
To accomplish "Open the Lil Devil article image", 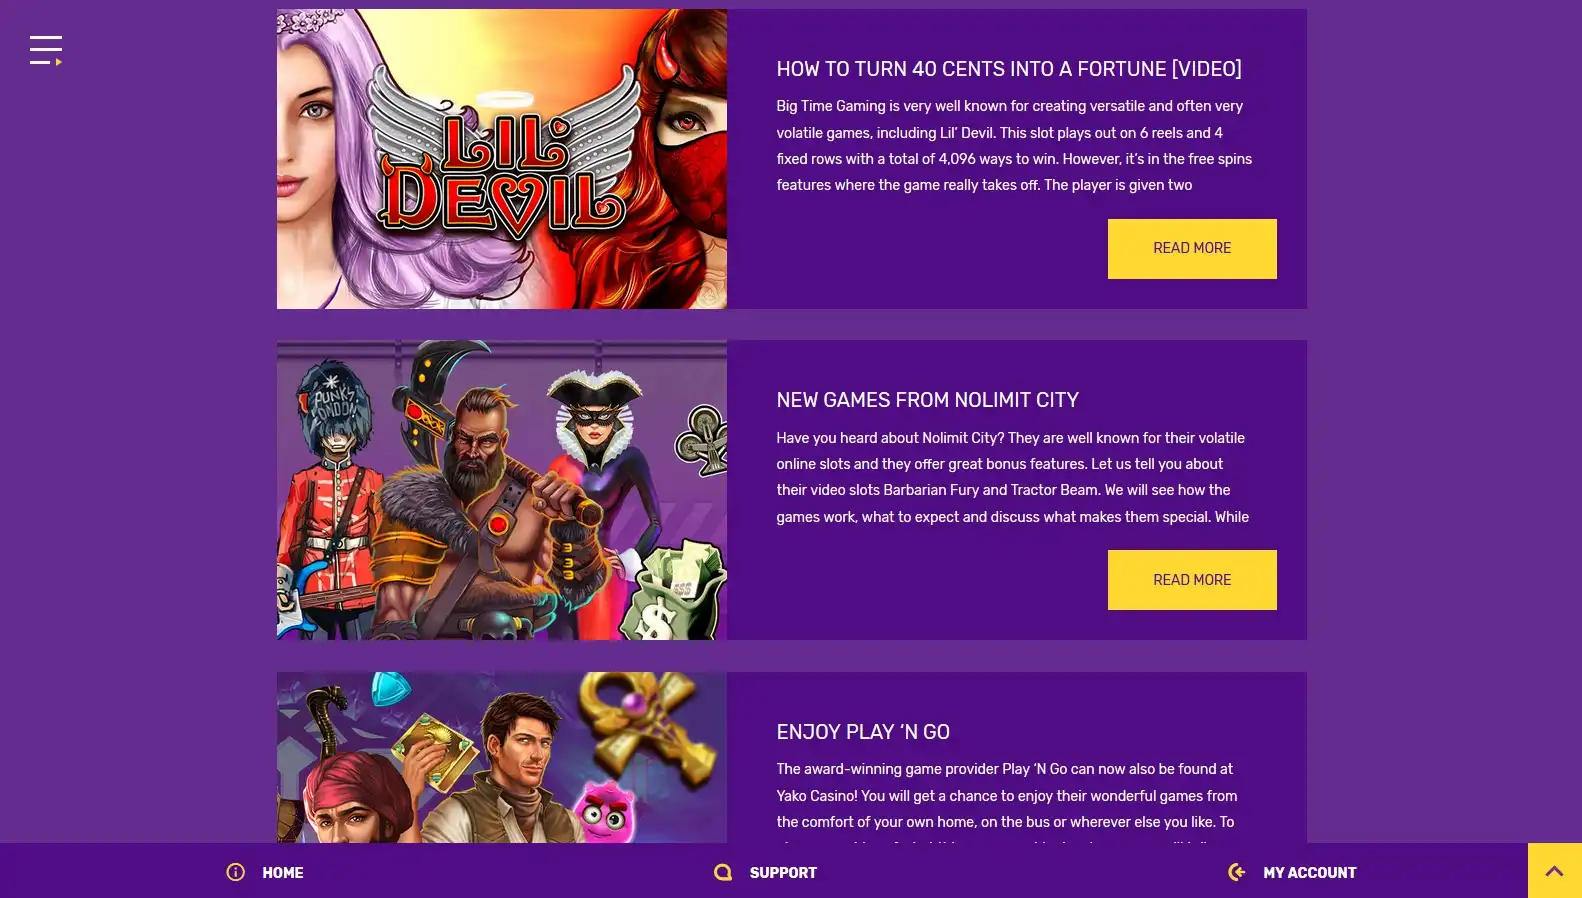I will (x=502, y=159).
